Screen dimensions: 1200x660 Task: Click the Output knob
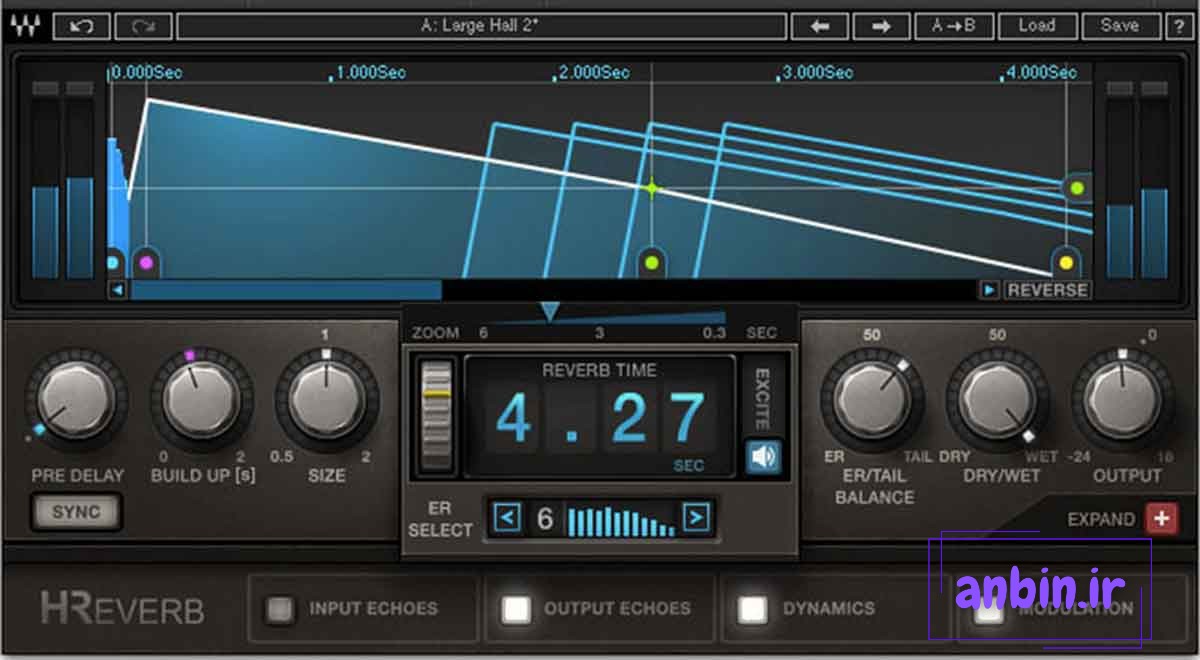tap(1122, 398)
